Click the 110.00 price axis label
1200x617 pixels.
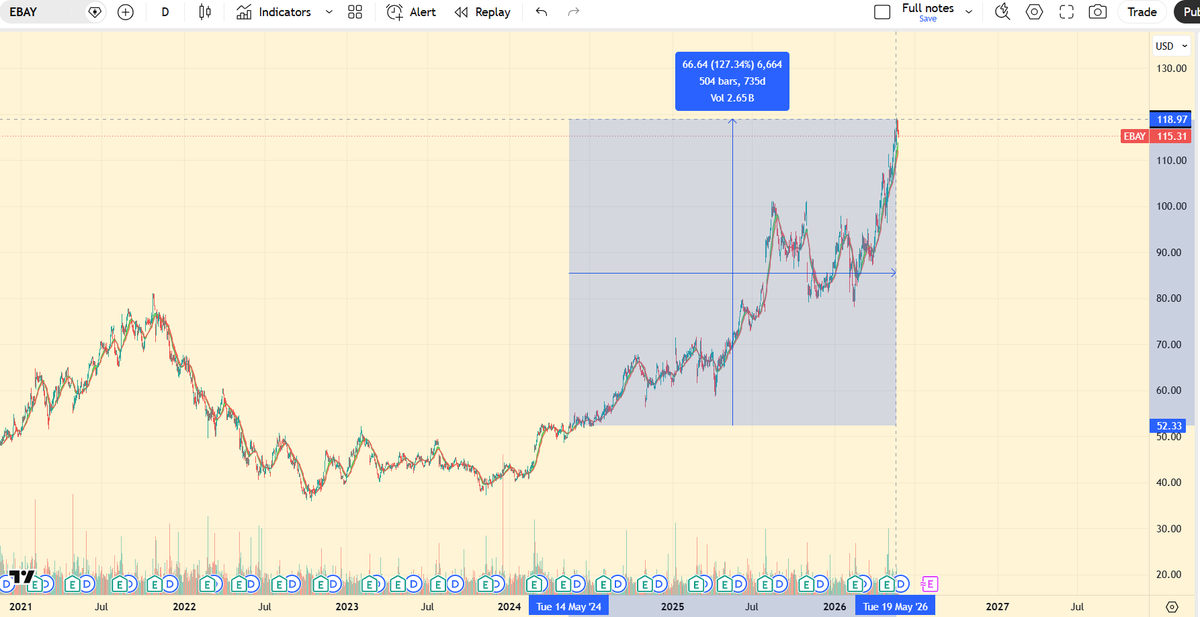tap(1170, 160)
